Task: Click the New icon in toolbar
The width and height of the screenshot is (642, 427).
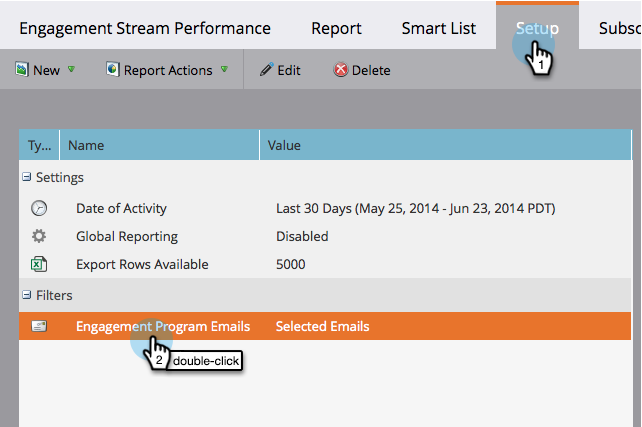Action: (21, 70)
